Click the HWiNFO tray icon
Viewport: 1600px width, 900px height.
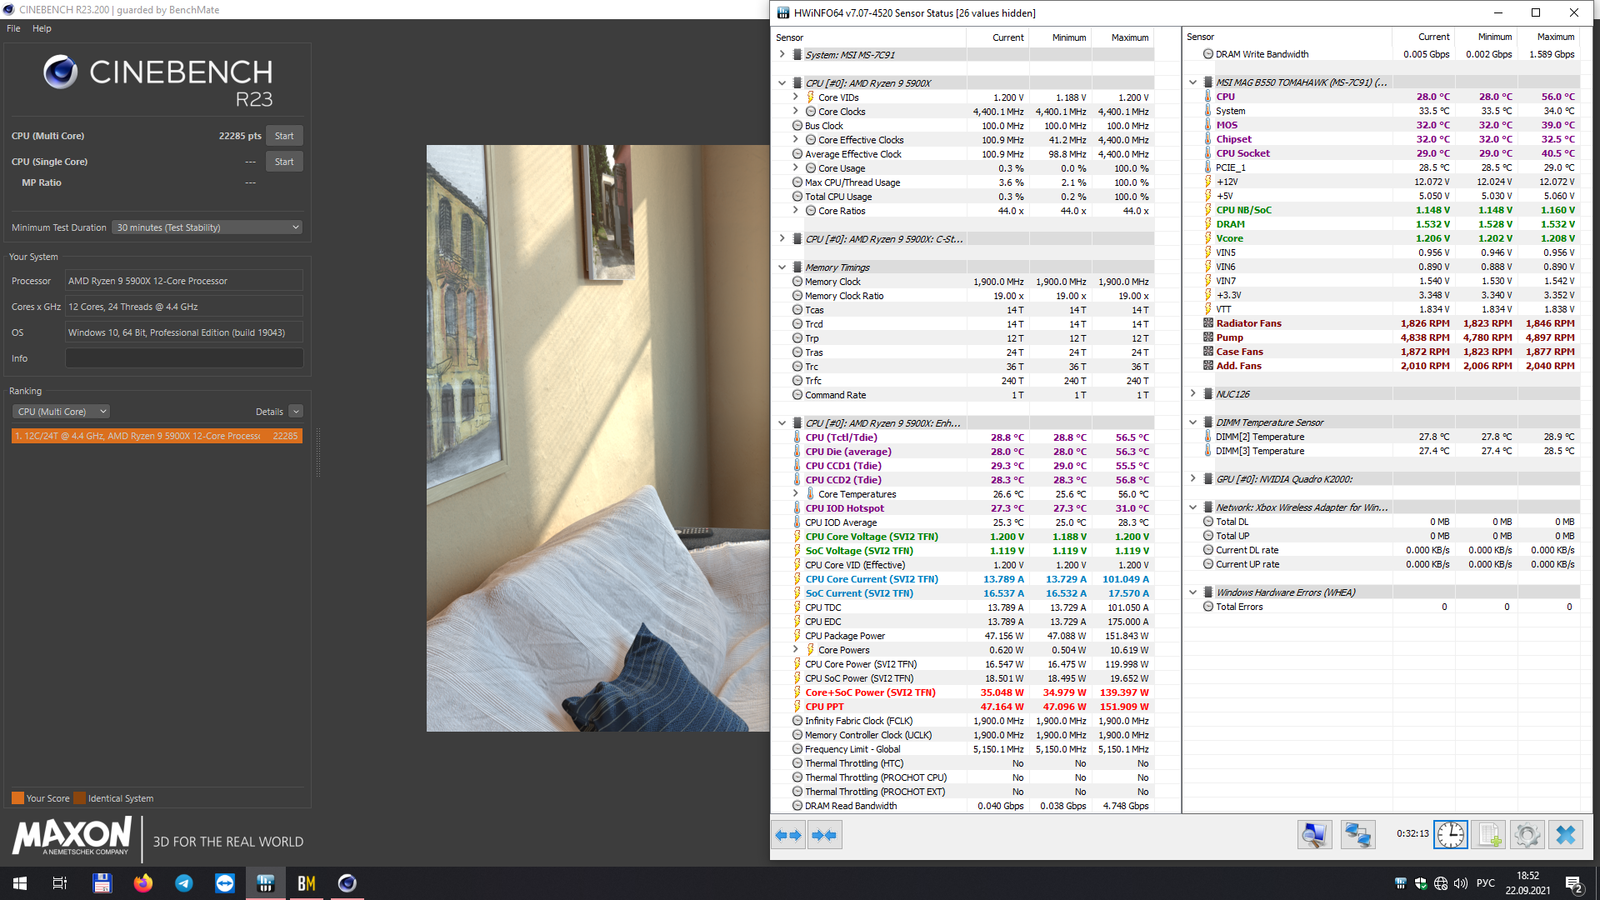pos(1400,883)
